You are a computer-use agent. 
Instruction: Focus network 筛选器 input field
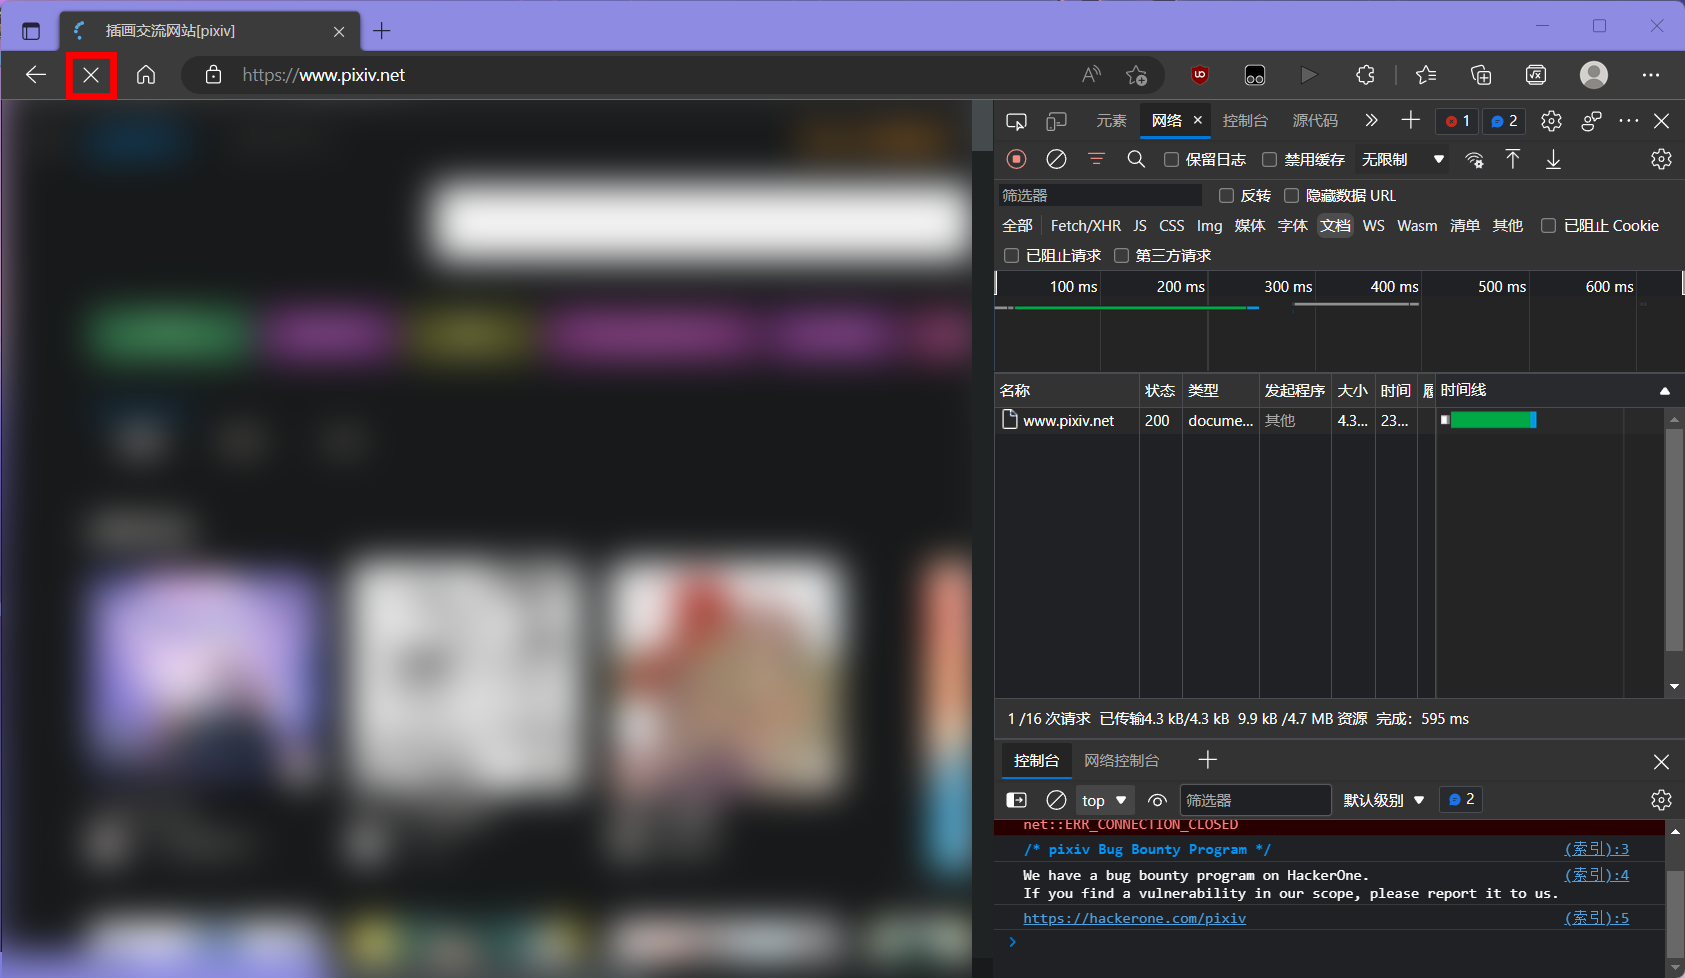[x=1100, y=196]
